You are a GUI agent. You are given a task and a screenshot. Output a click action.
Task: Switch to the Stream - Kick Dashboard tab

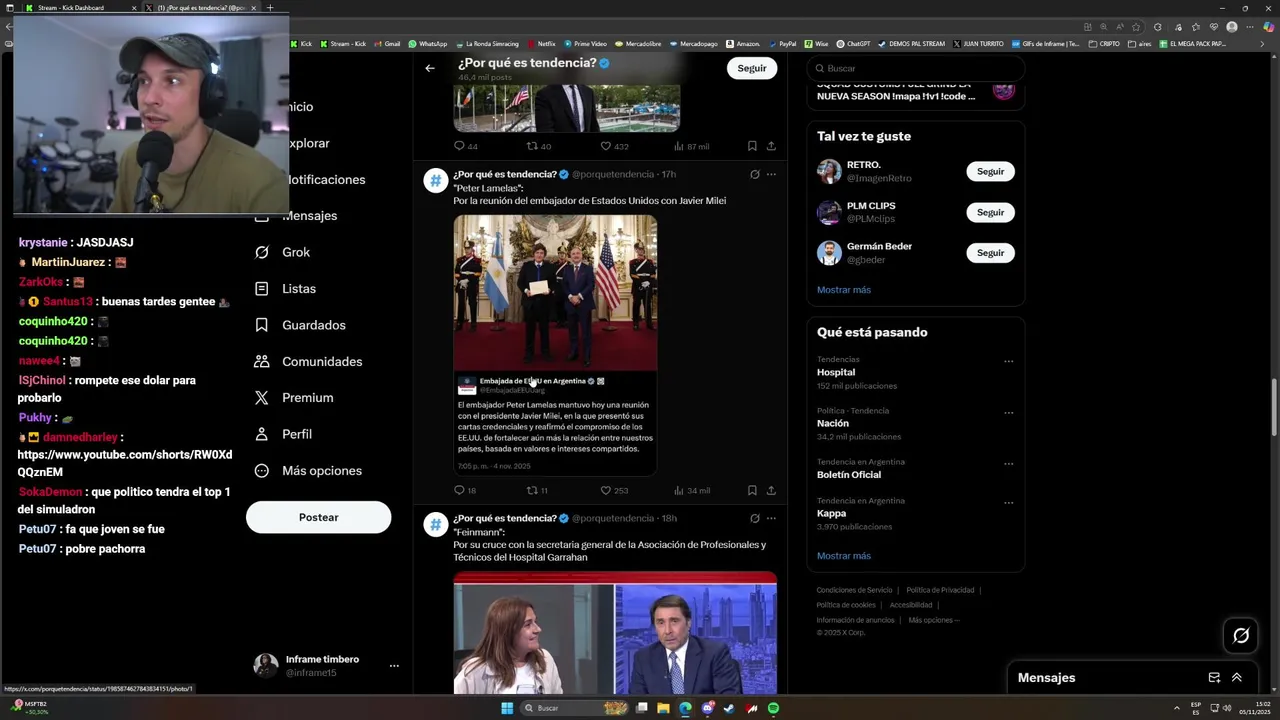[x=78, y=8]
